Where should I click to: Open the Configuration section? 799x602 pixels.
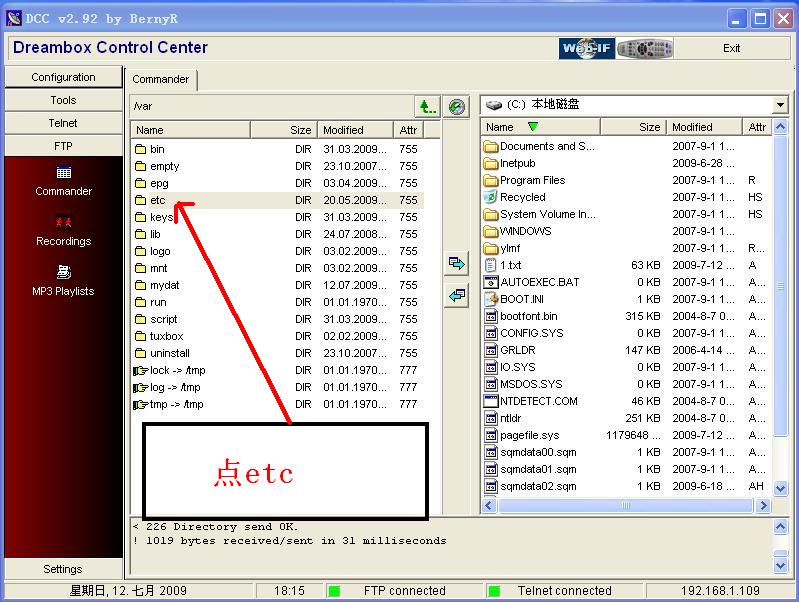click(63, 77)
